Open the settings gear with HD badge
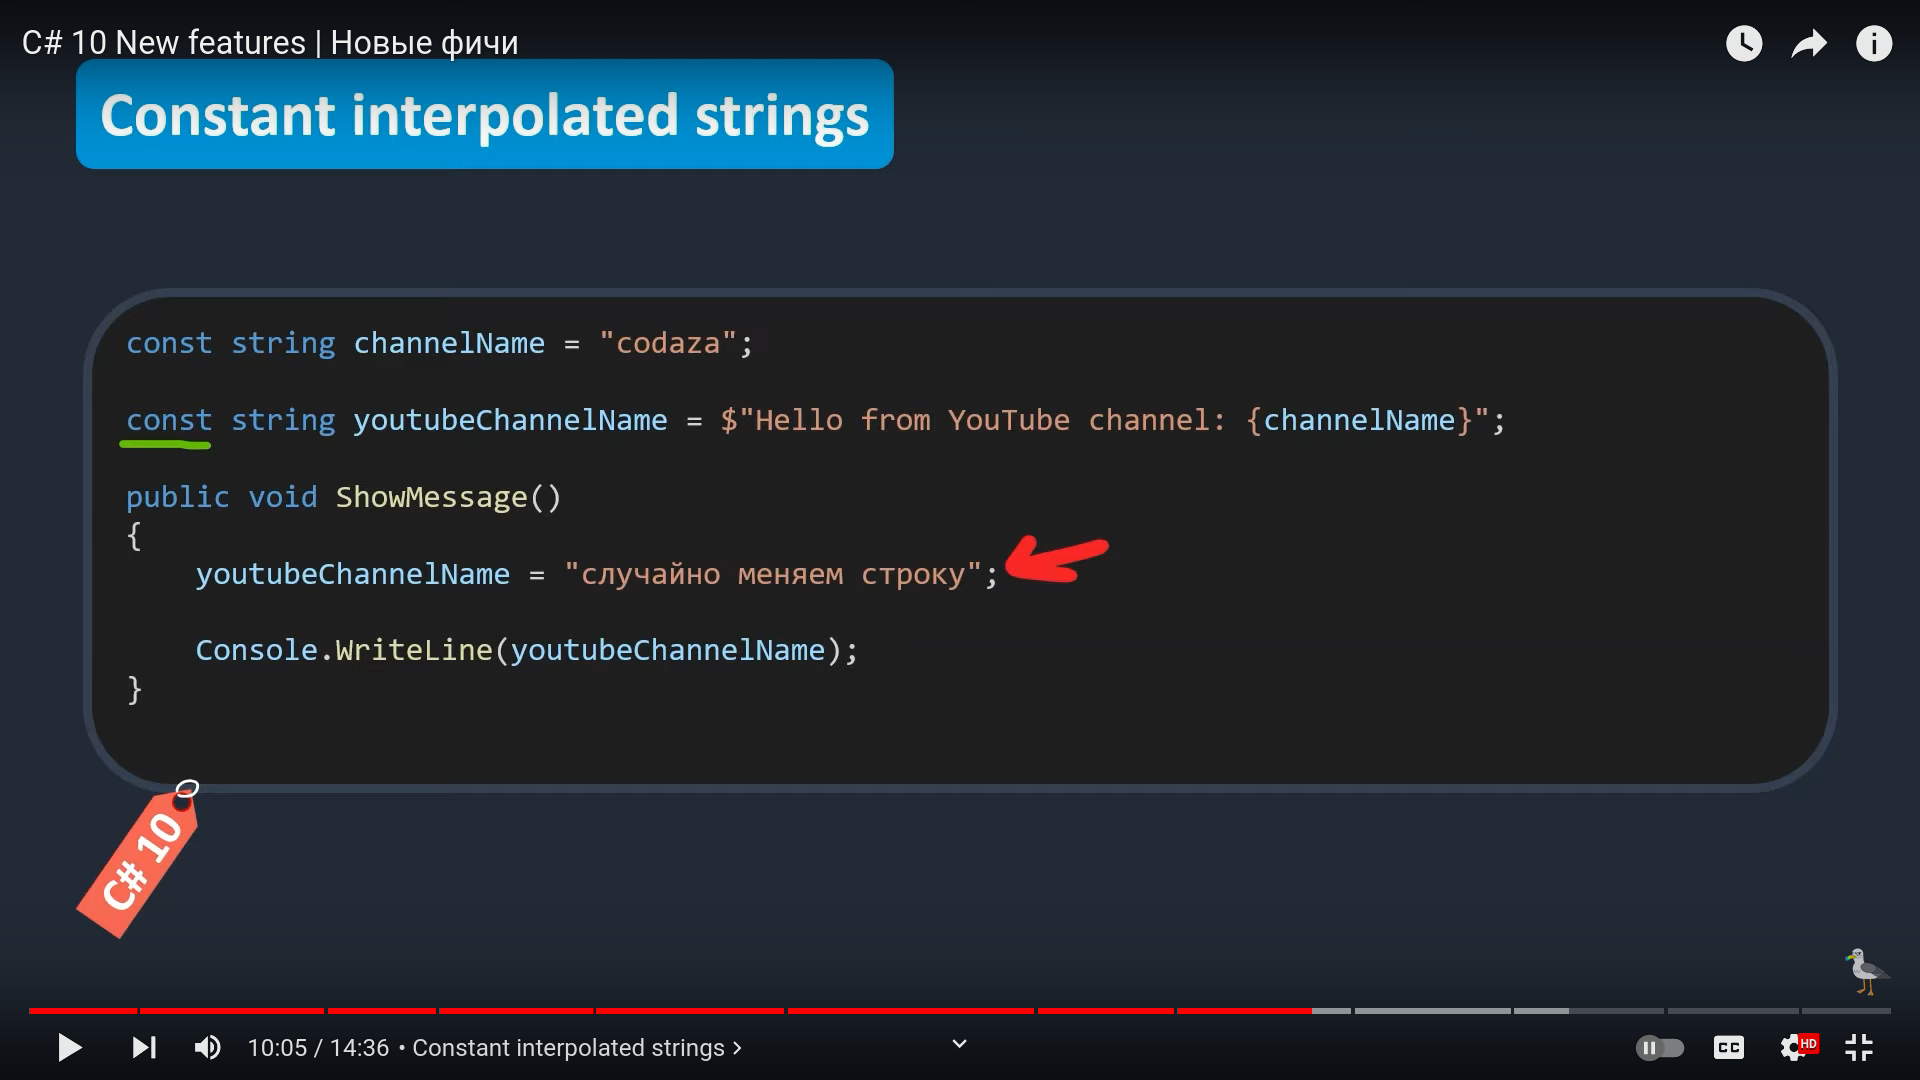Screen dimensions: 1920x1080 [x=1795, y=1047]
